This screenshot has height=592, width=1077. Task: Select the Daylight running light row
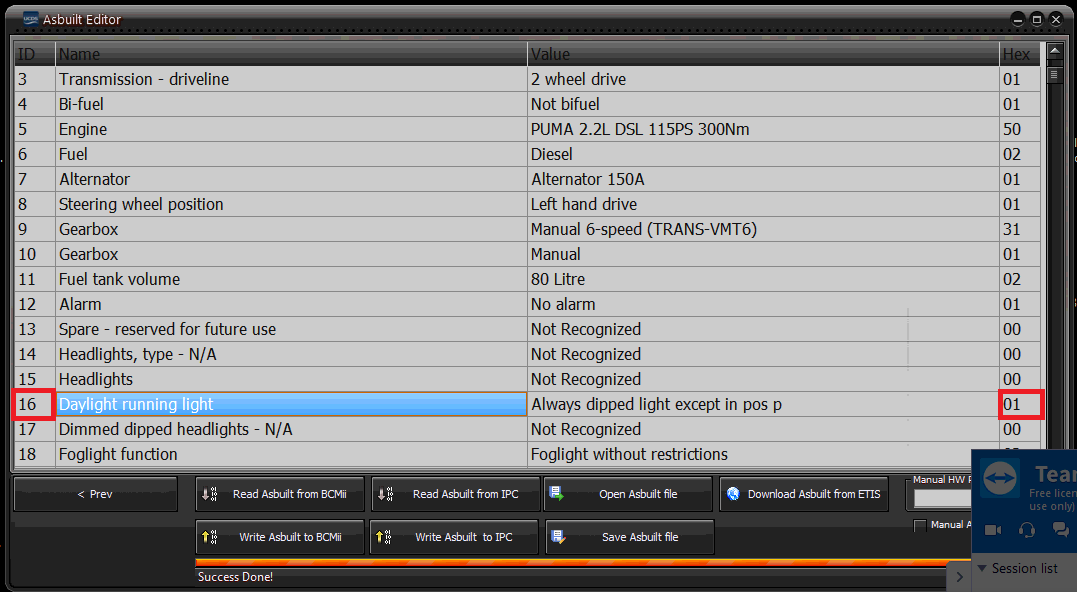pos(291,404)
